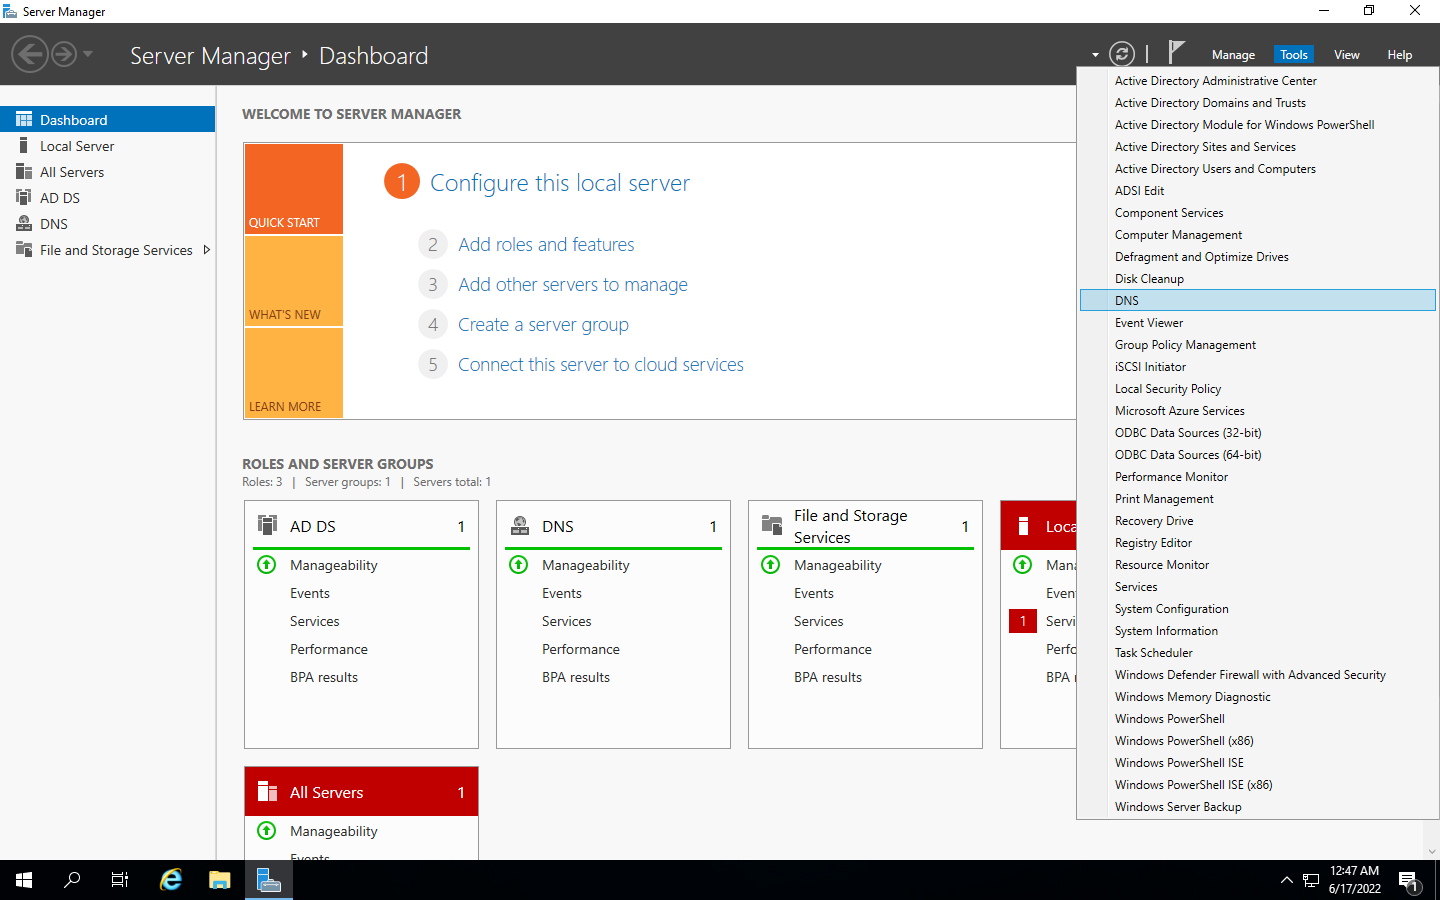Click the red All Servers tile icon

pyautogui.click(x=267, y=791)
